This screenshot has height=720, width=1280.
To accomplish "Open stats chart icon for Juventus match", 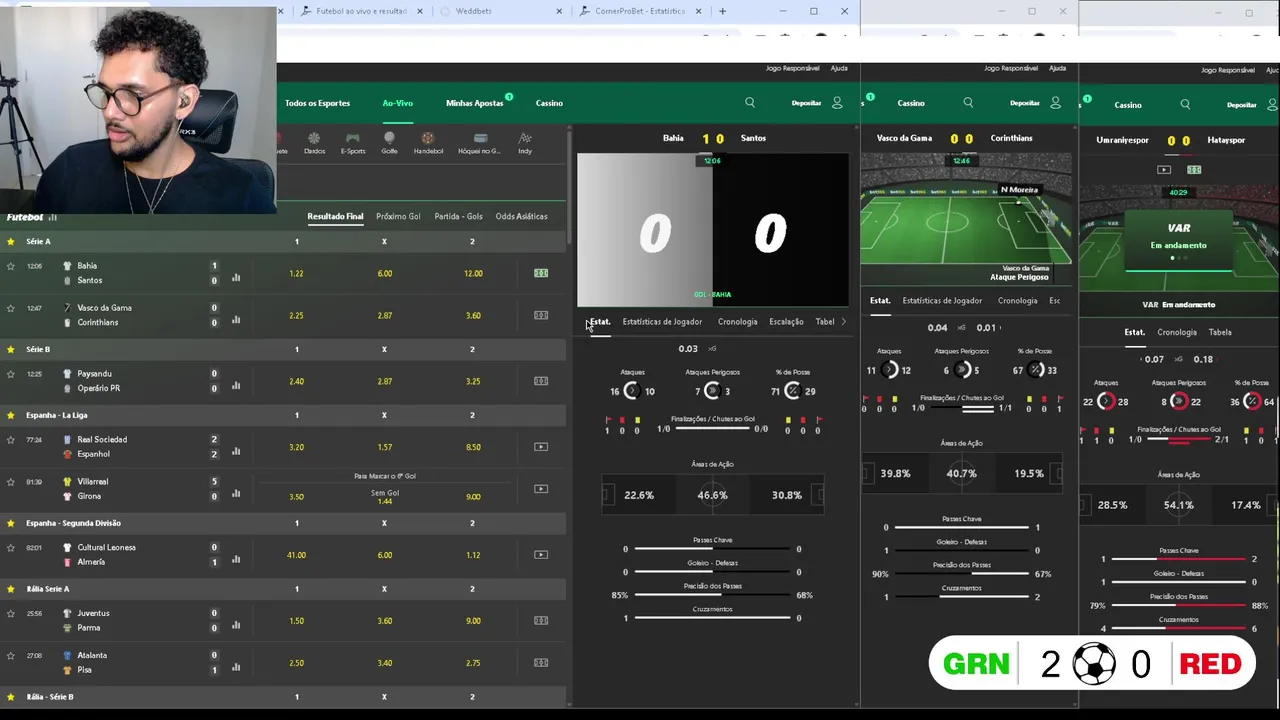I will point(236,626).
